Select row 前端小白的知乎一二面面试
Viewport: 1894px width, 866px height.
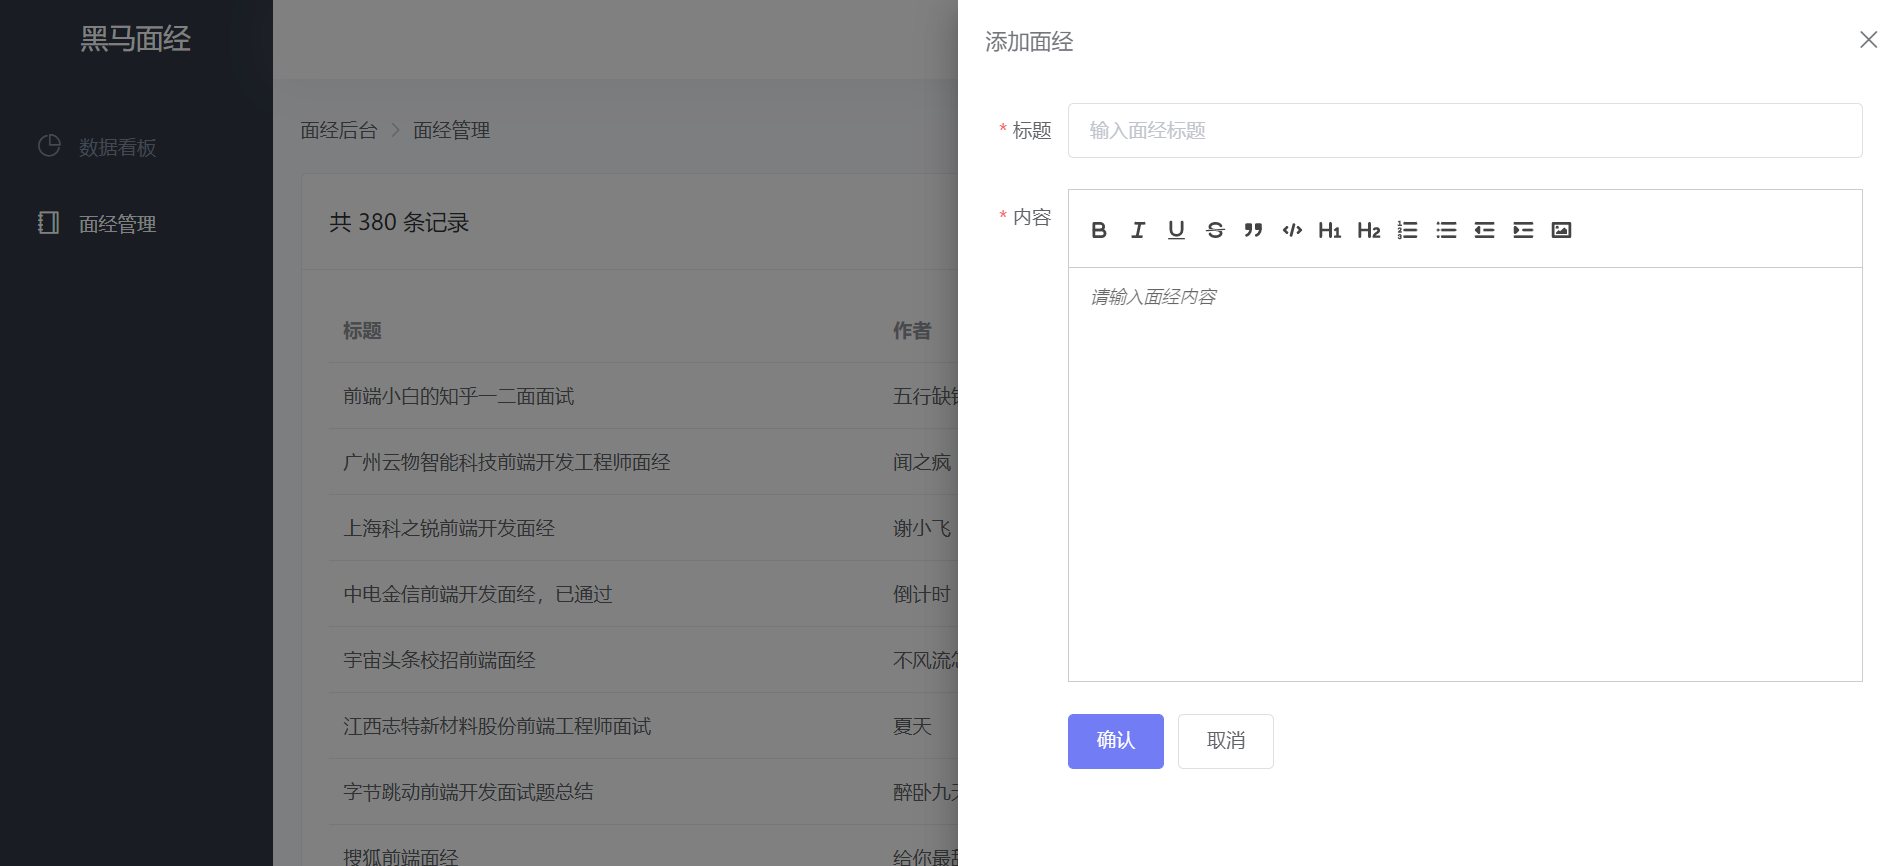pyautogui.click(x=643, y=396)
